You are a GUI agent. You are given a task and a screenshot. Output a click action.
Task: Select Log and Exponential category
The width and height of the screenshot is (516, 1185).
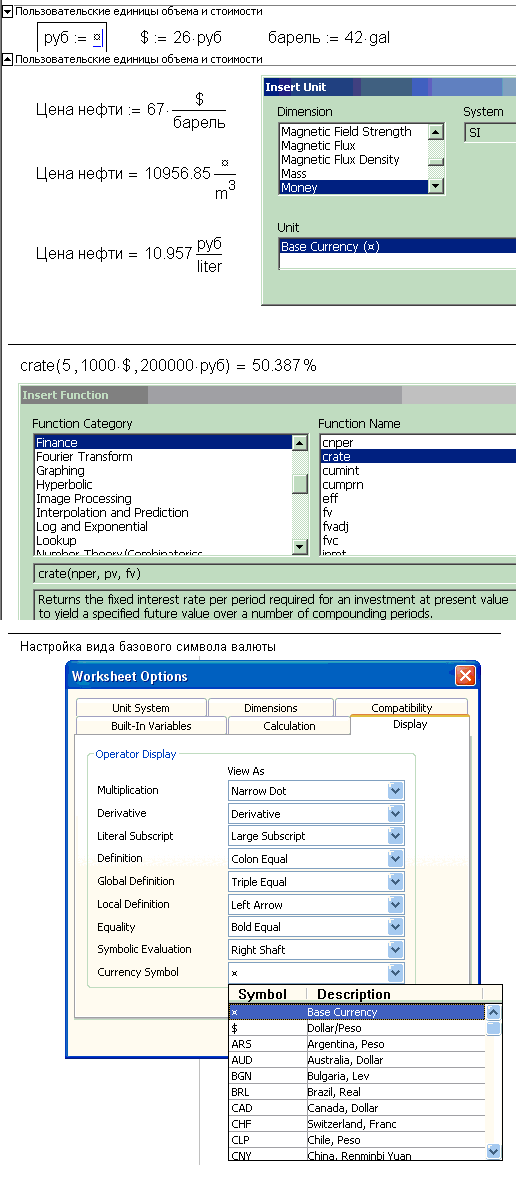162,526
